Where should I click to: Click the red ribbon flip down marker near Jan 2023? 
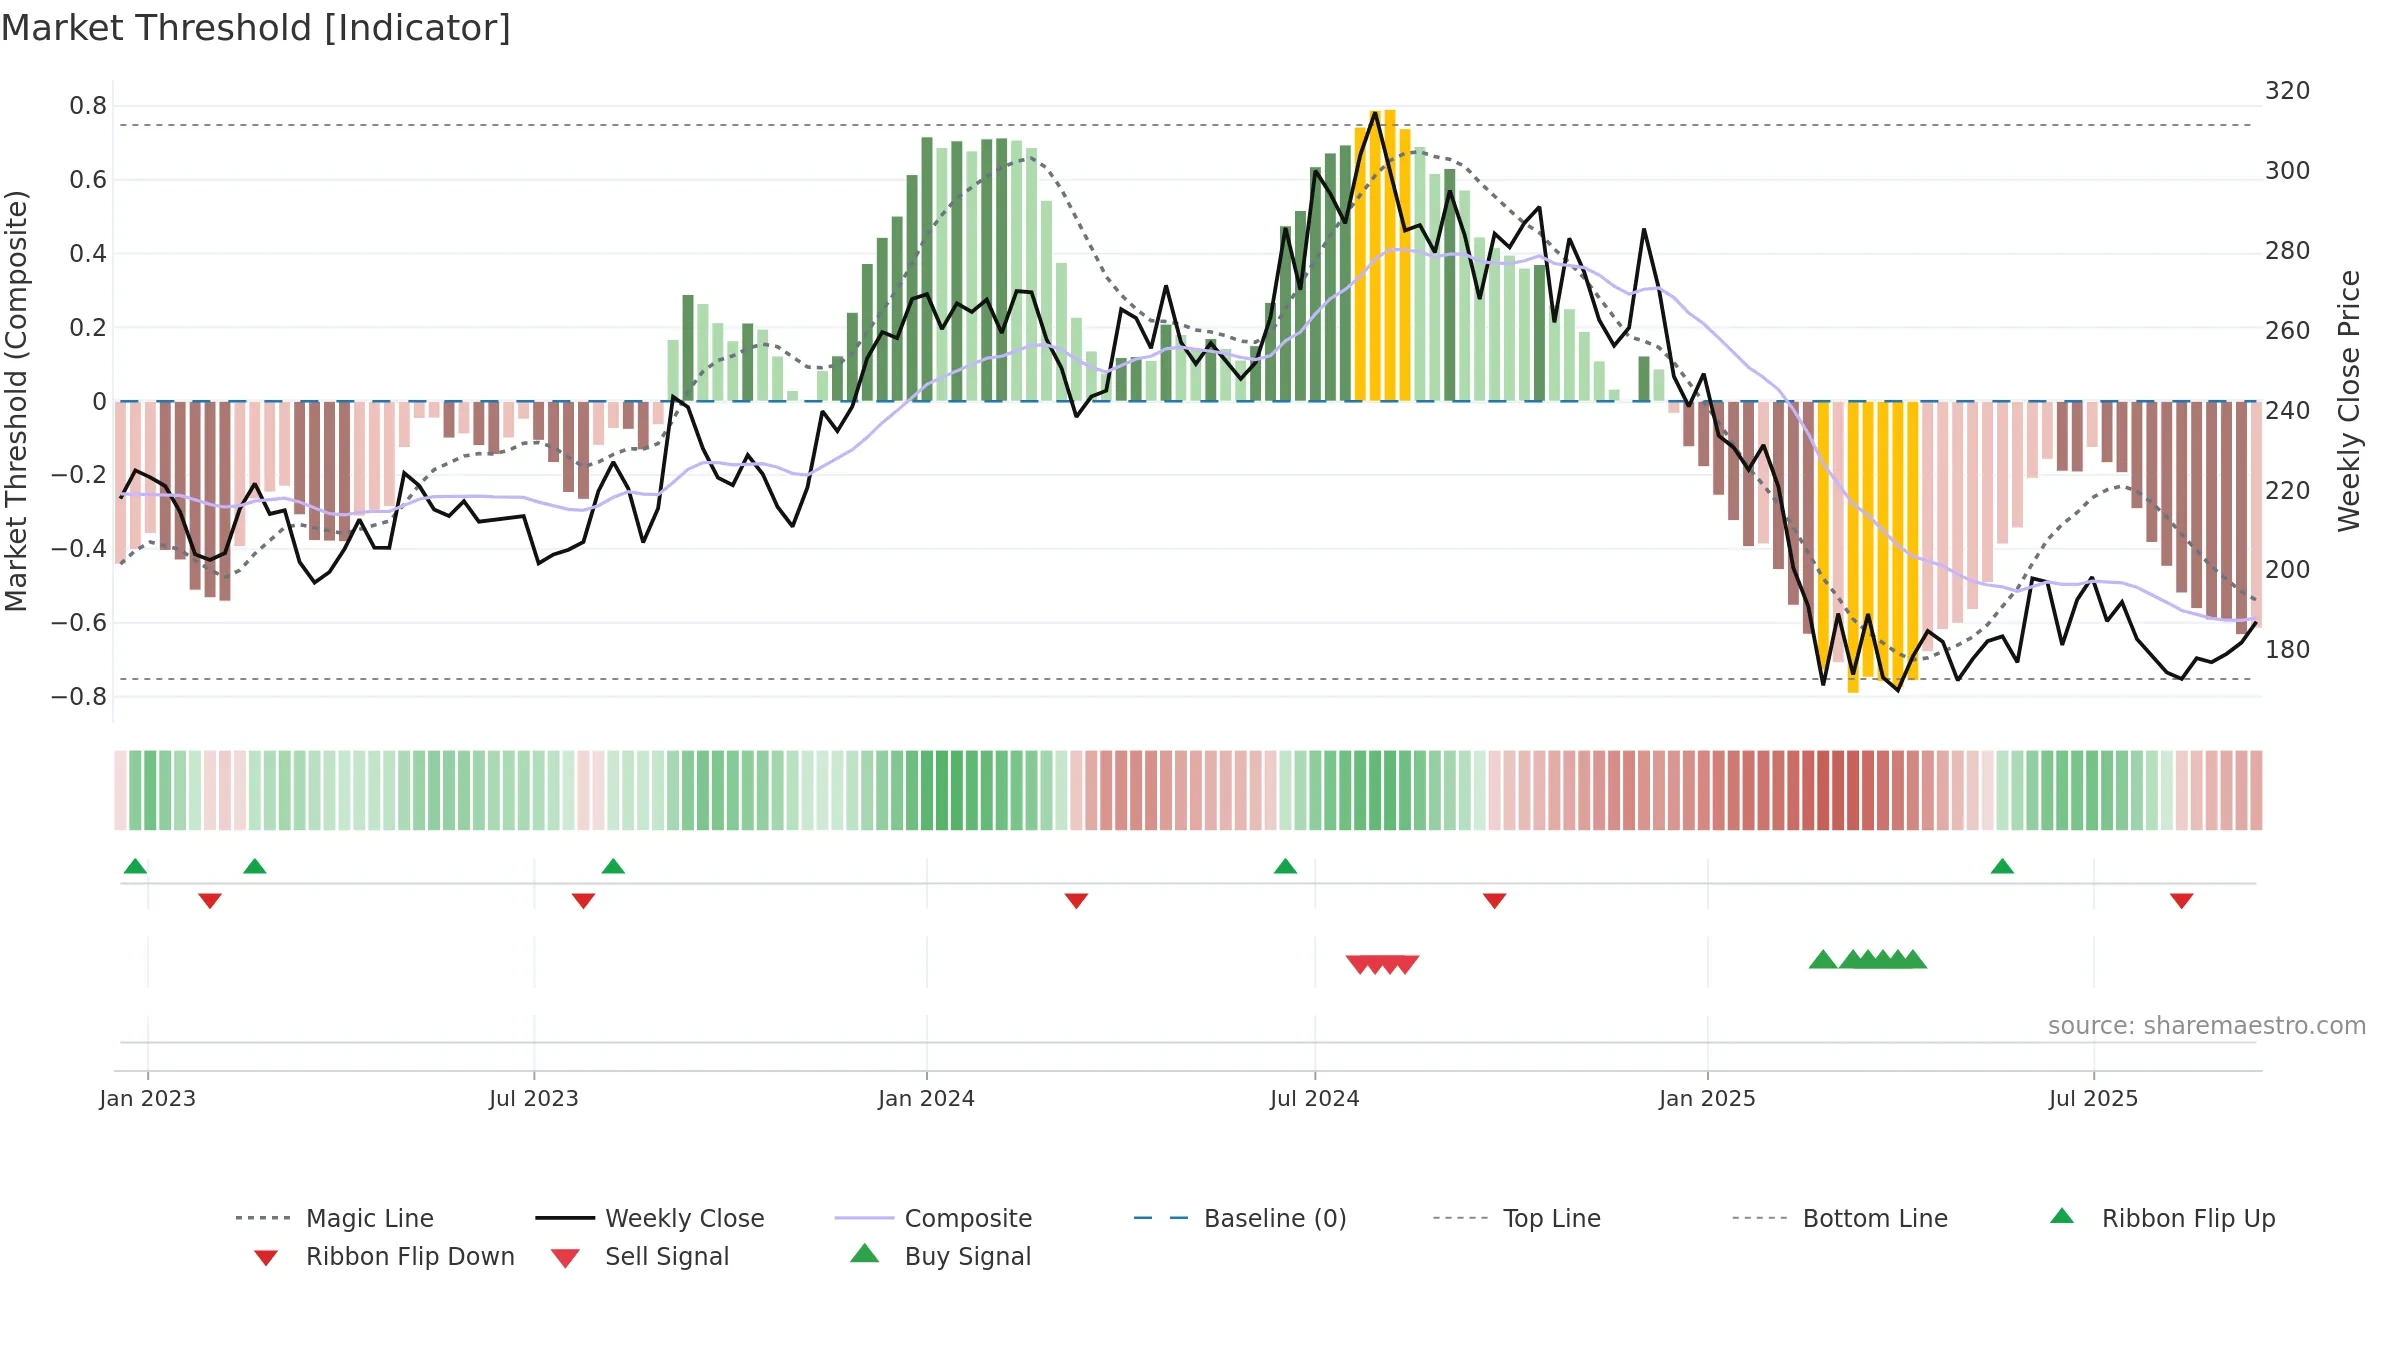tap(210, 901)
